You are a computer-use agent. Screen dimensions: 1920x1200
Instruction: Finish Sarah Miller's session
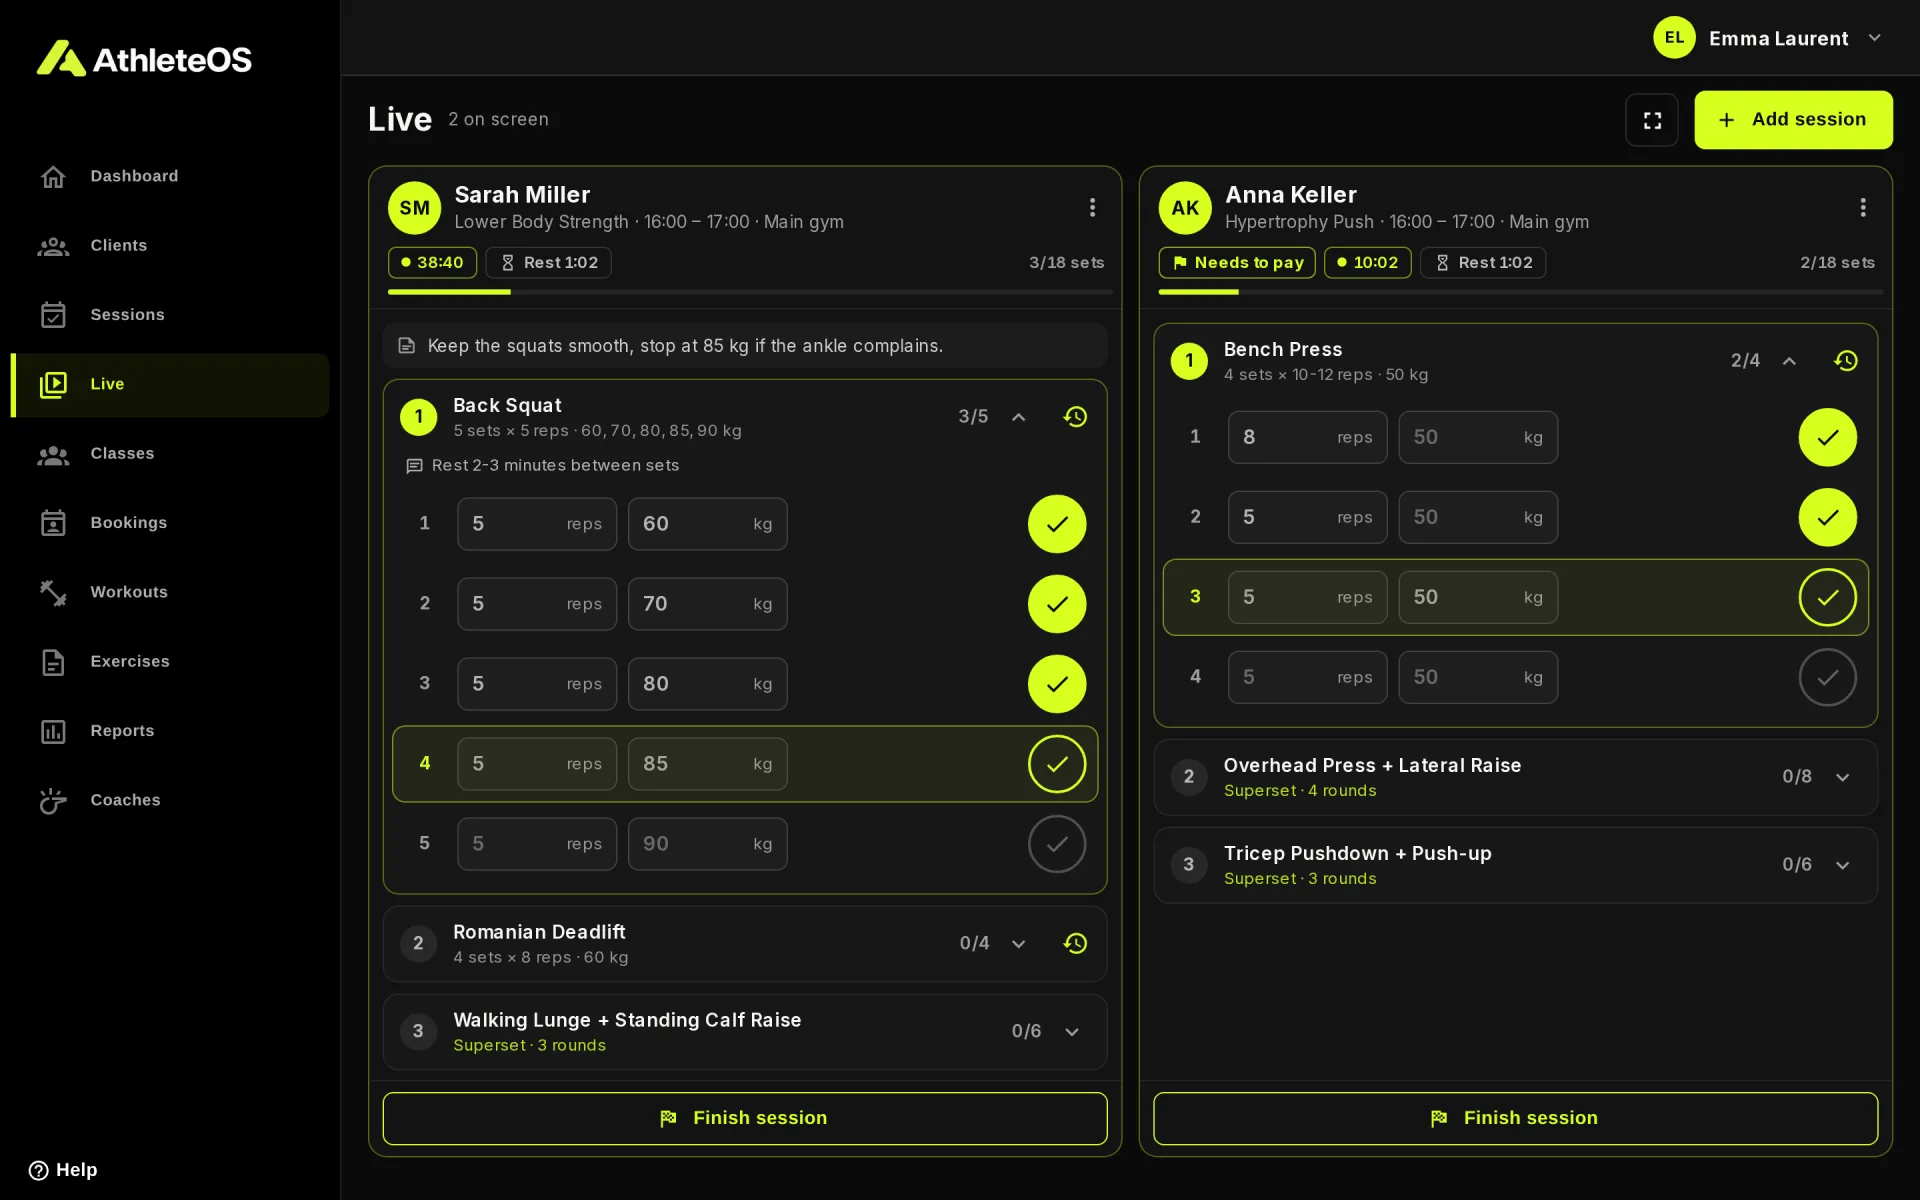click(745, 1118)
